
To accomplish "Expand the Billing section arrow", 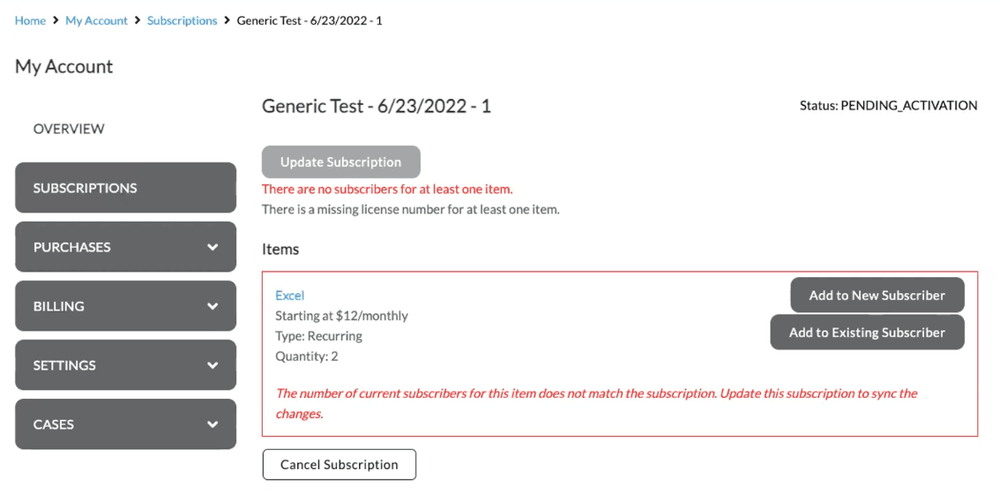I will coord(212,306).
